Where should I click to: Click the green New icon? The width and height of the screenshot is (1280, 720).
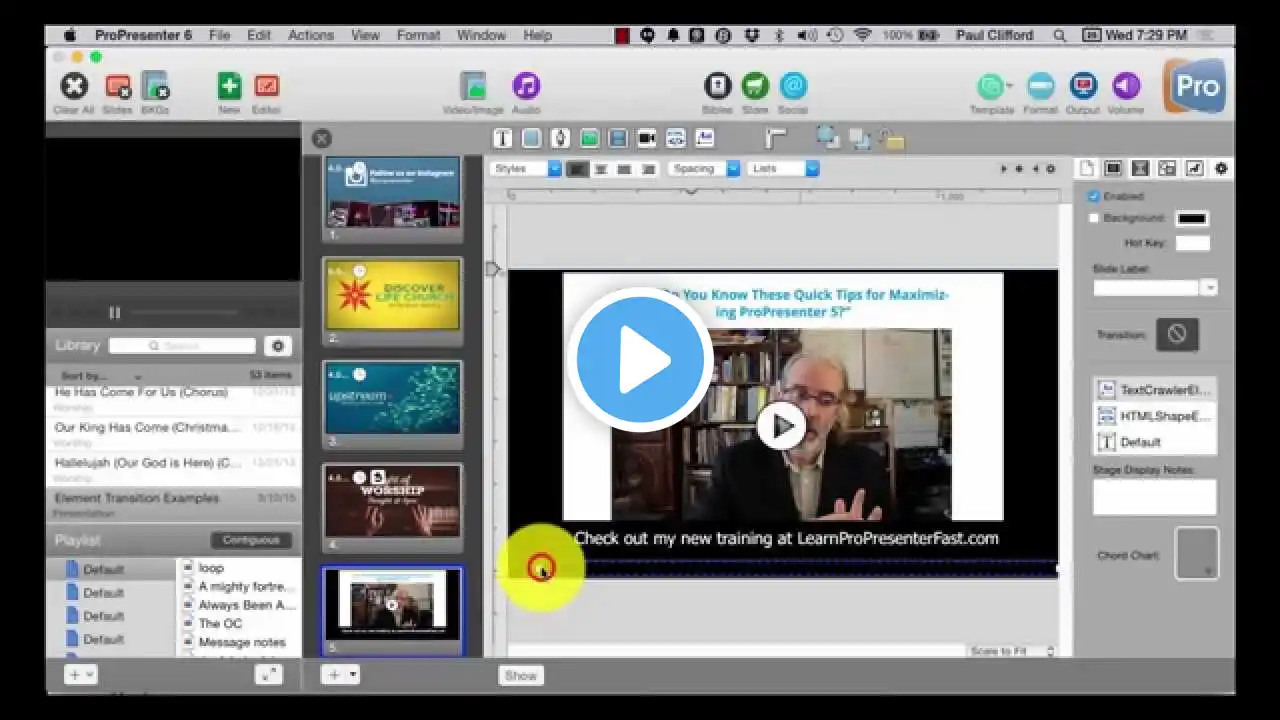point(229,87)
